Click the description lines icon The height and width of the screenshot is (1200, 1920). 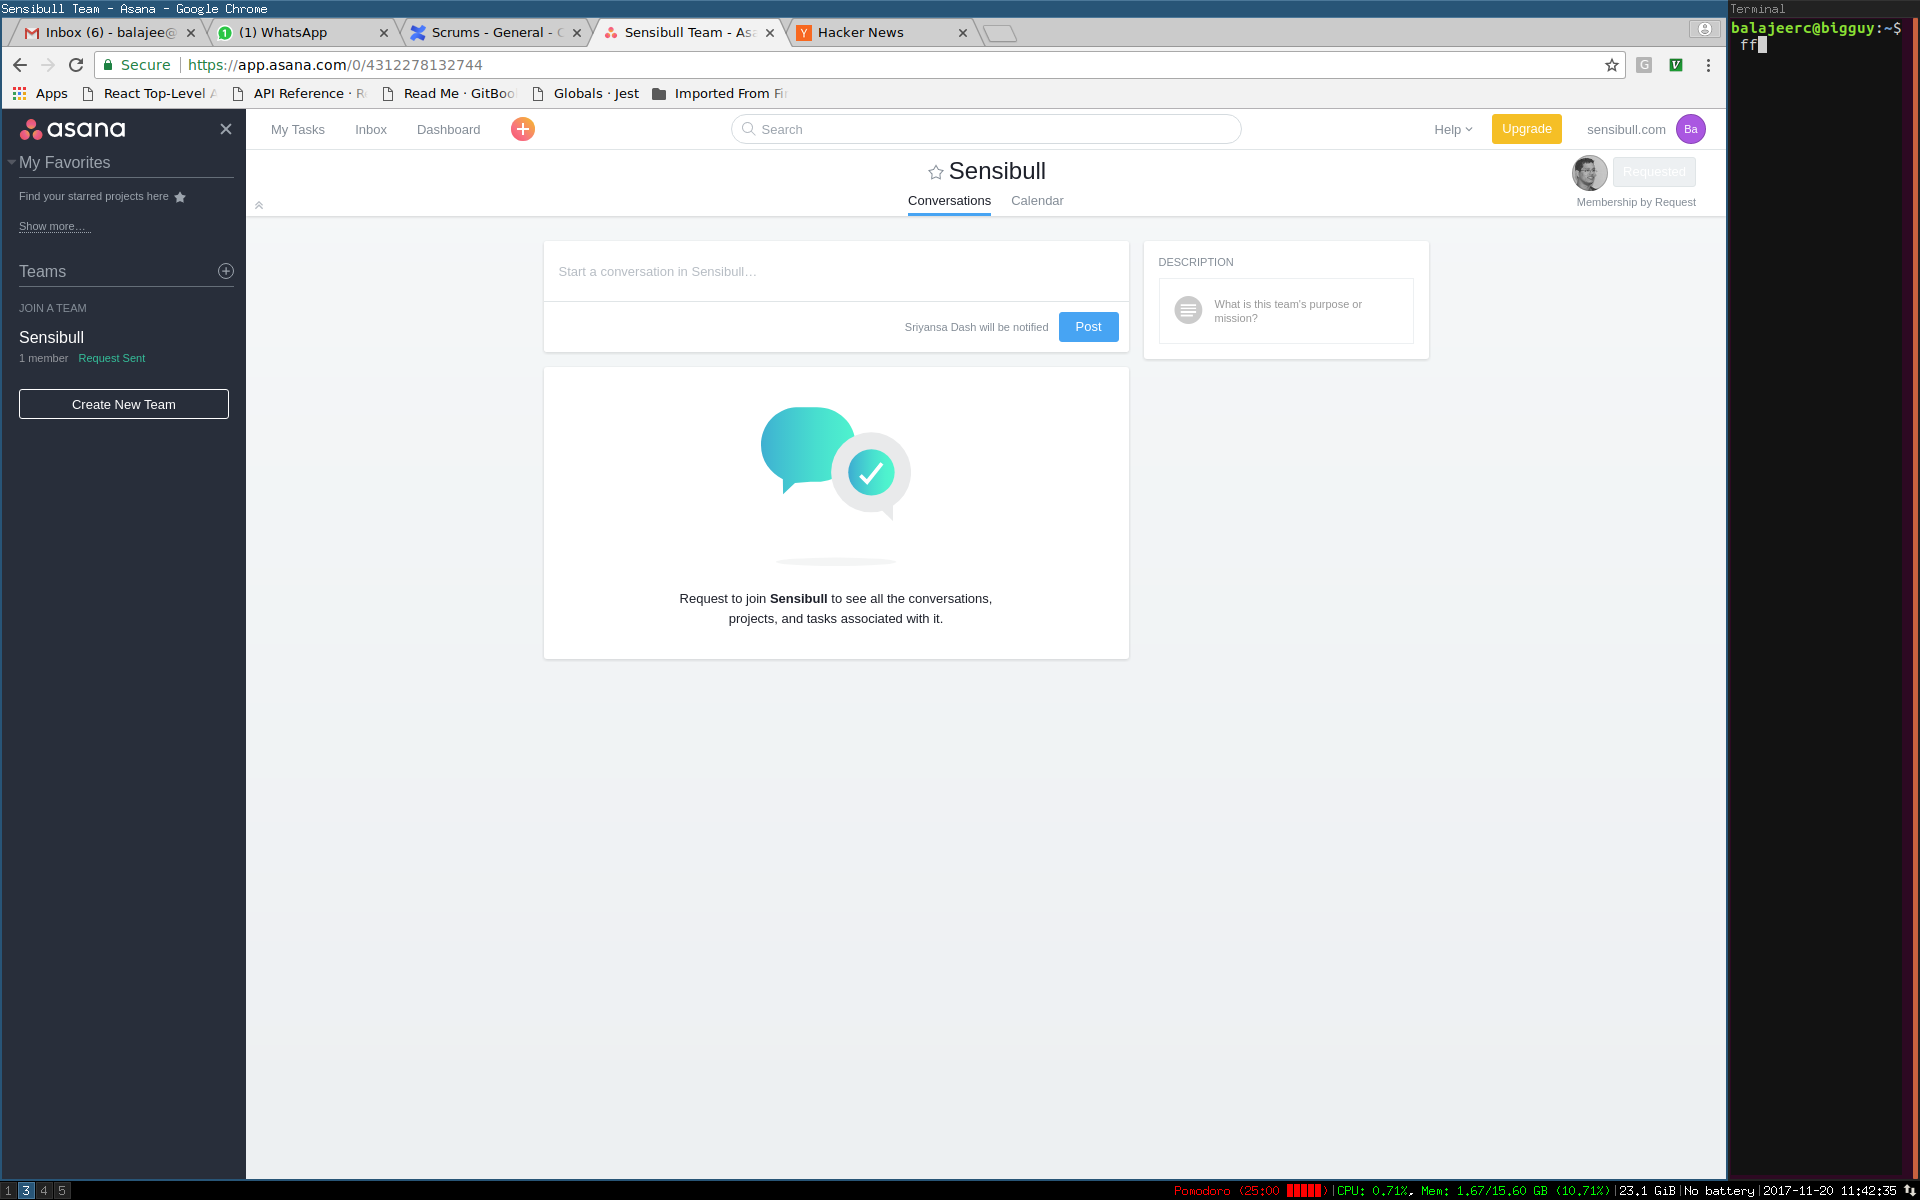click(1188, 310)
